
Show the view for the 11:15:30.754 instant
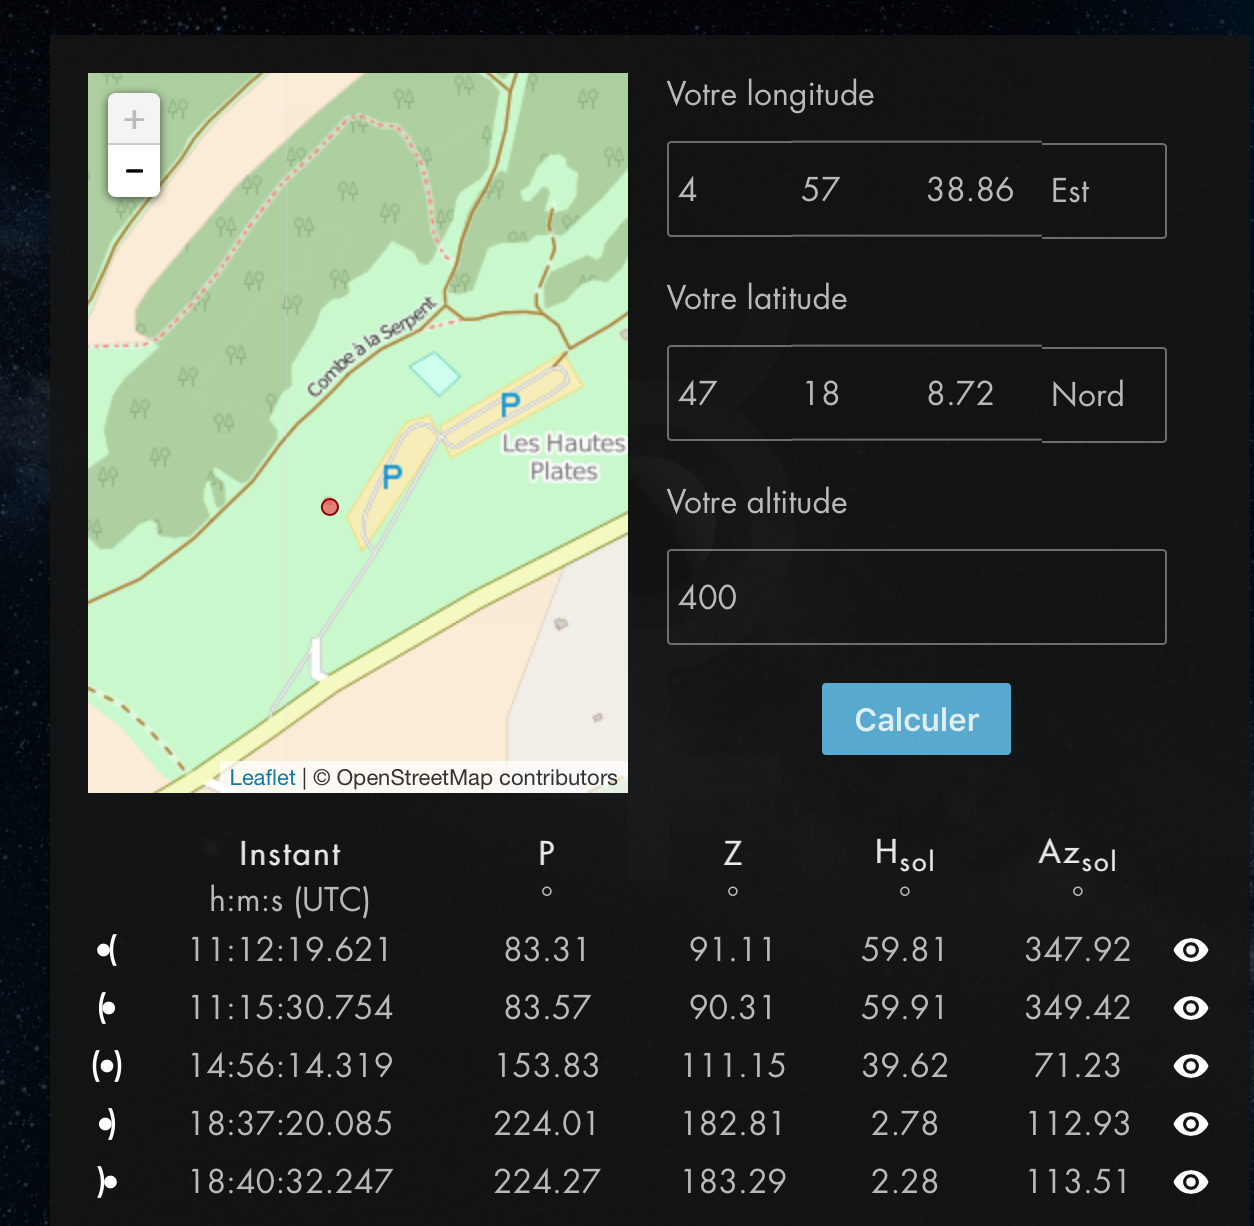pyautogui.click(x=1190, y=1008)
